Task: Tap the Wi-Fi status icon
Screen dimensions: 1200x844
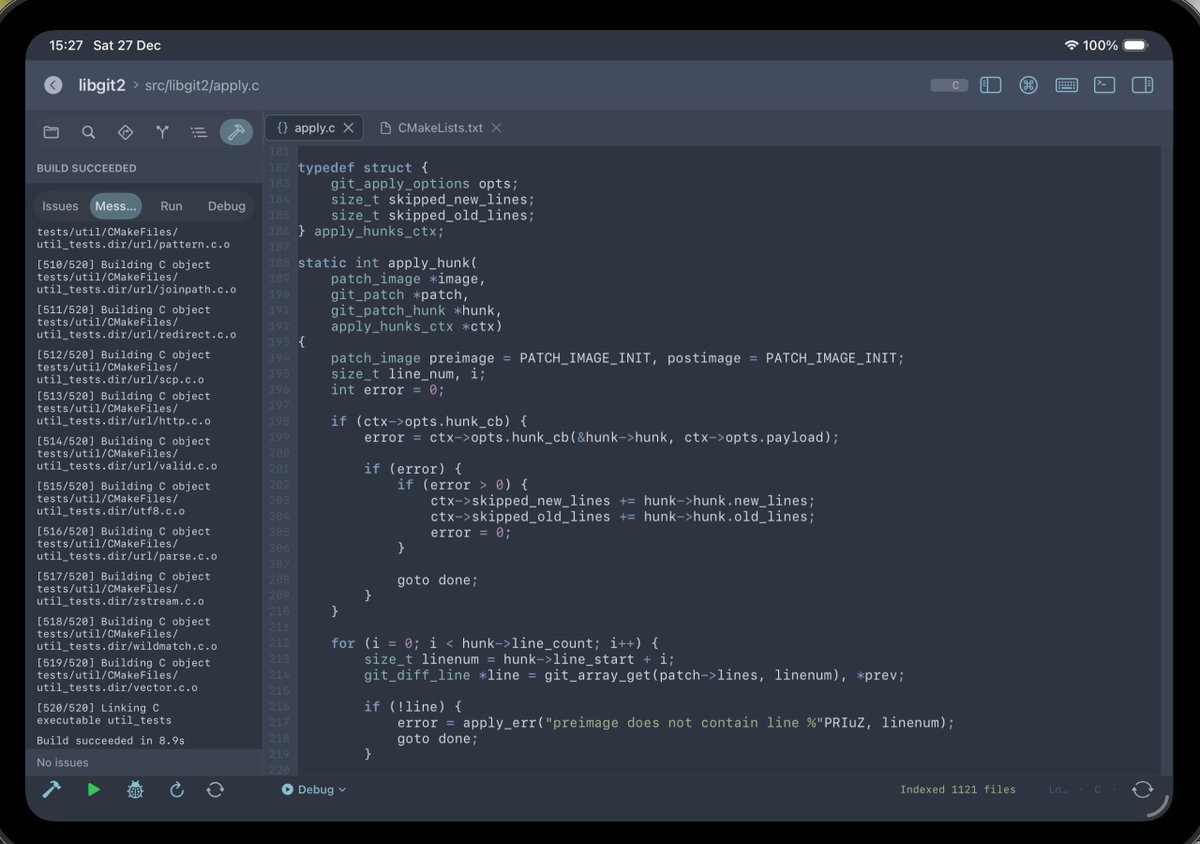Action: click(1071, 45)
